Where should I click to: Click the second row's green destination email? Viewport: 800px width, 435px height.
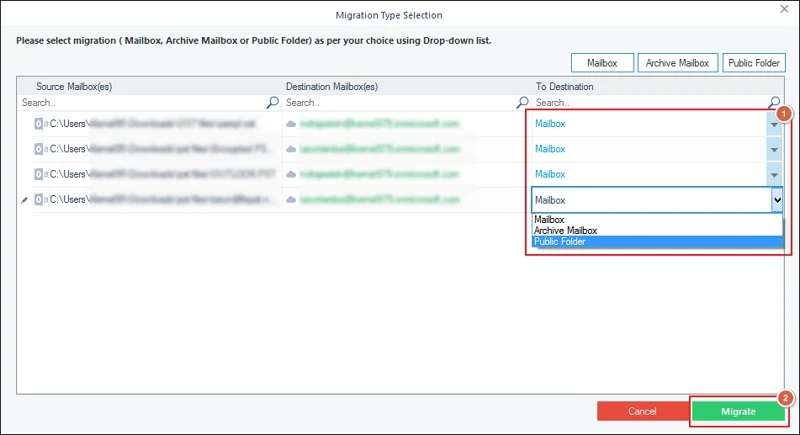[380, 149]
